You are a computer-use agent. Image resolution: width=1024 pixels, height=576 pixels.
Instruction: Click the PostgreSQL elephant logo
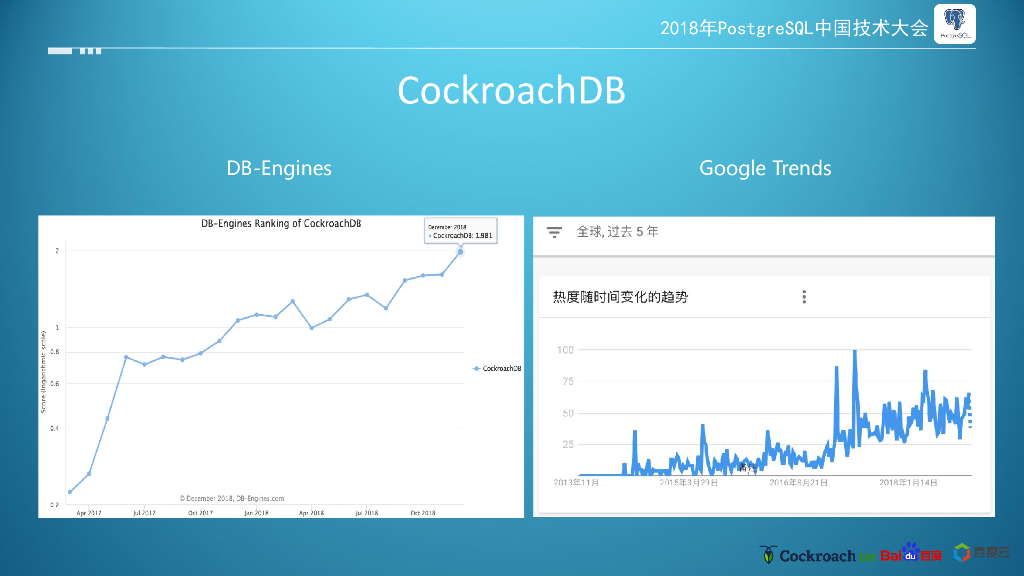pyautogui.click(x=955, y=24)
